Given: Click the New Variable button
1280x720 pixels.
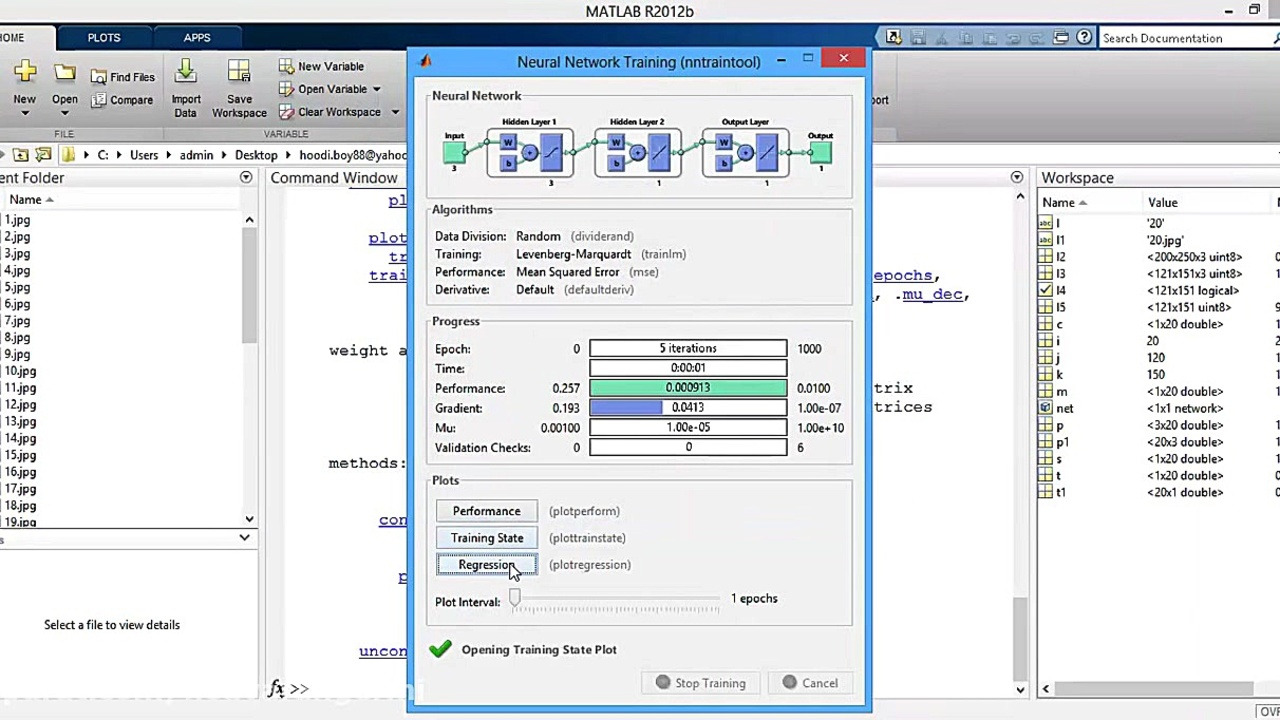Looking at the screenshot, I should tap(322, 66).
